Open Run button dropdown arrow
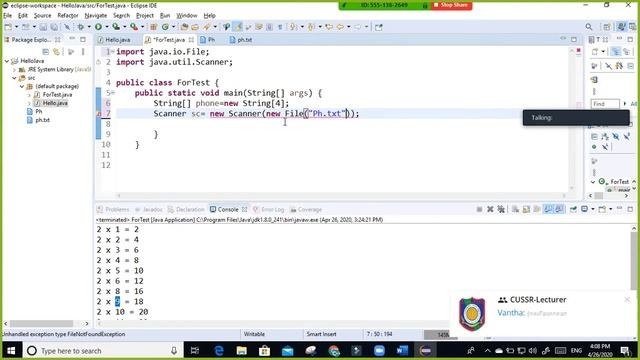Image resolution: width=640 pixels, height=360 pixels. pyautogui.click(x=107, y=27)
